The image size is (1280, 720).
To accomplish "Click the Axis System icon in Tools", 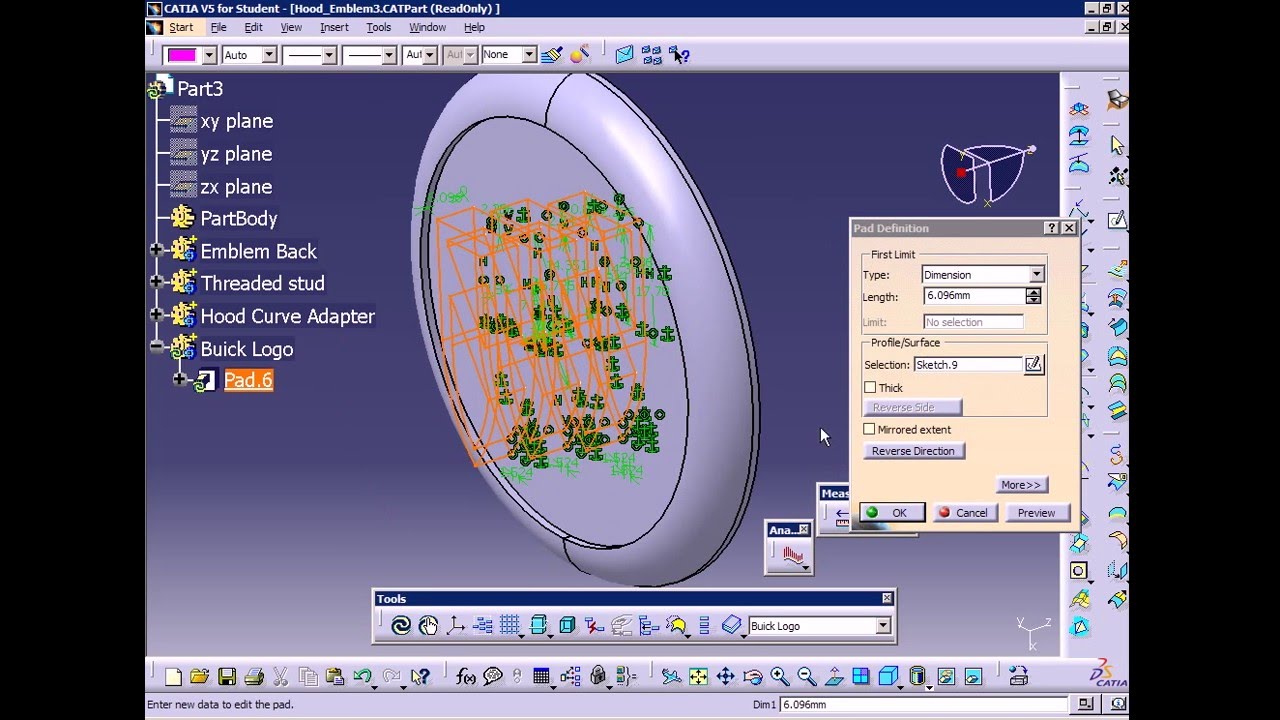I will (x=456, y=626).
